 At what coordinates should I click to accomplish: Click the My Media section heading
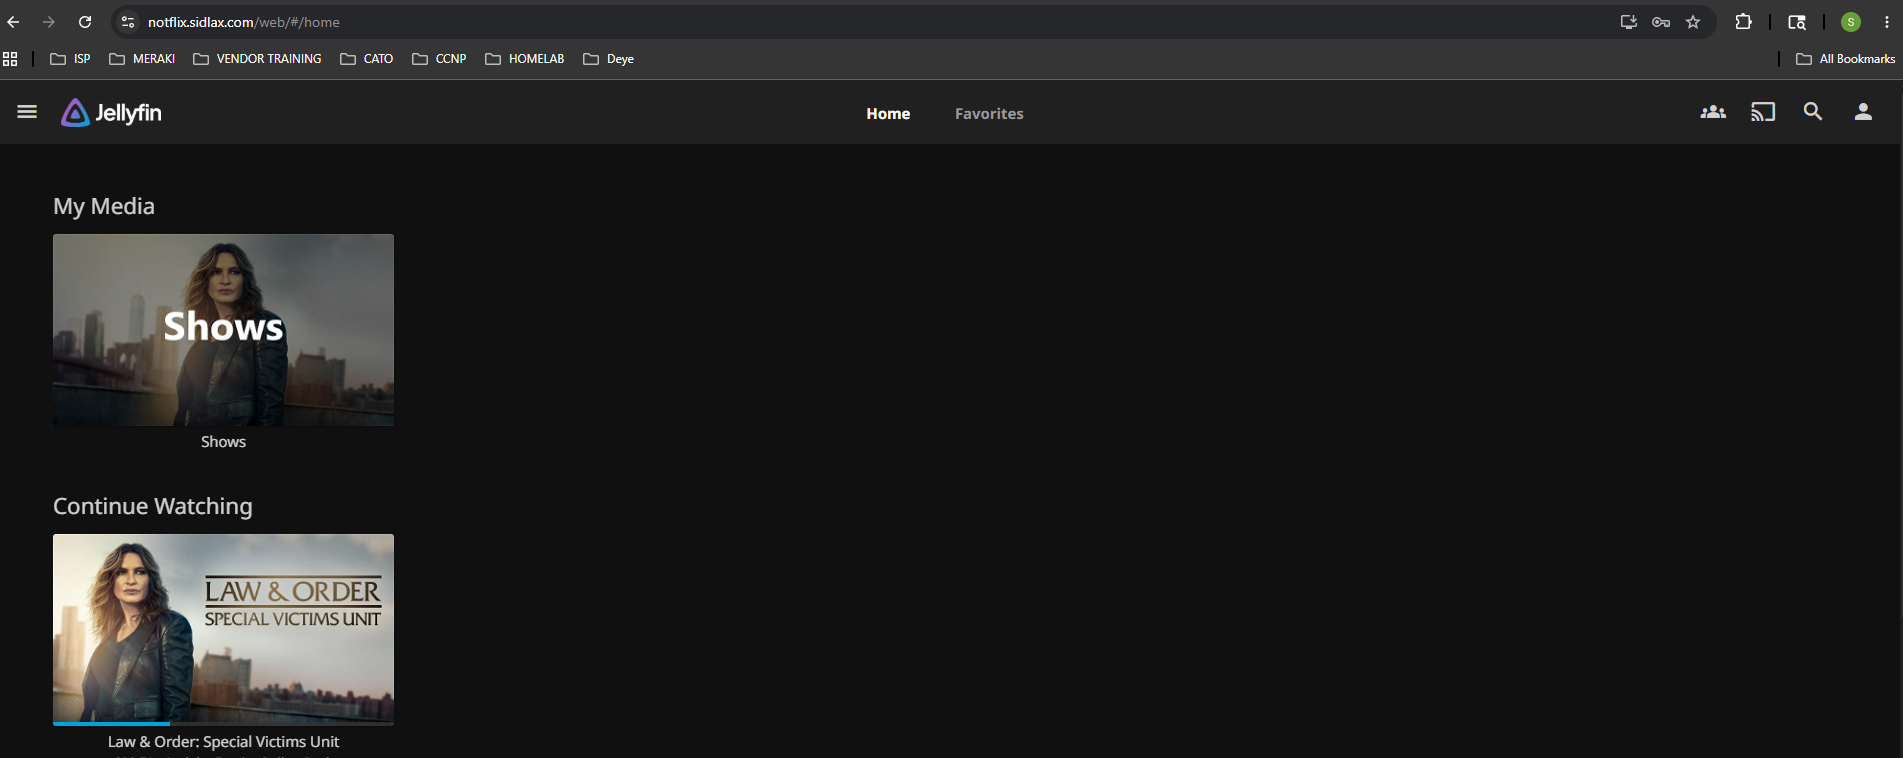click(104, 206)
